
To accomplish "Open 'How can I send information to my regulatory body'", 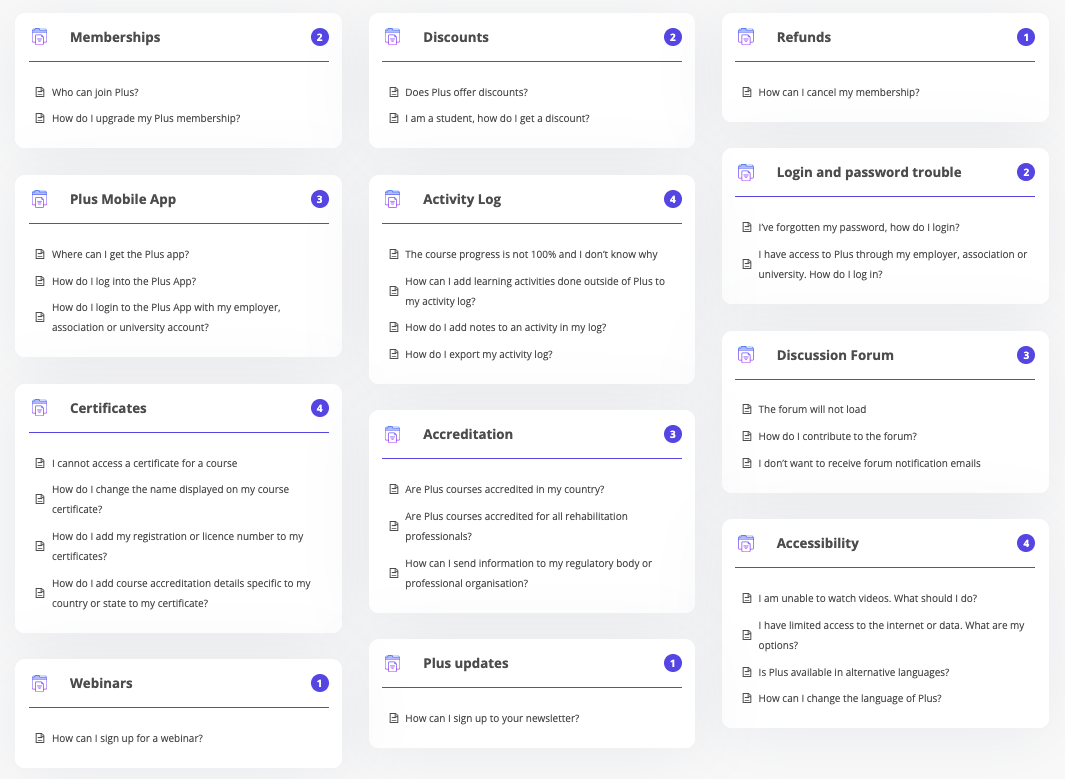I will tap(528, 573).
